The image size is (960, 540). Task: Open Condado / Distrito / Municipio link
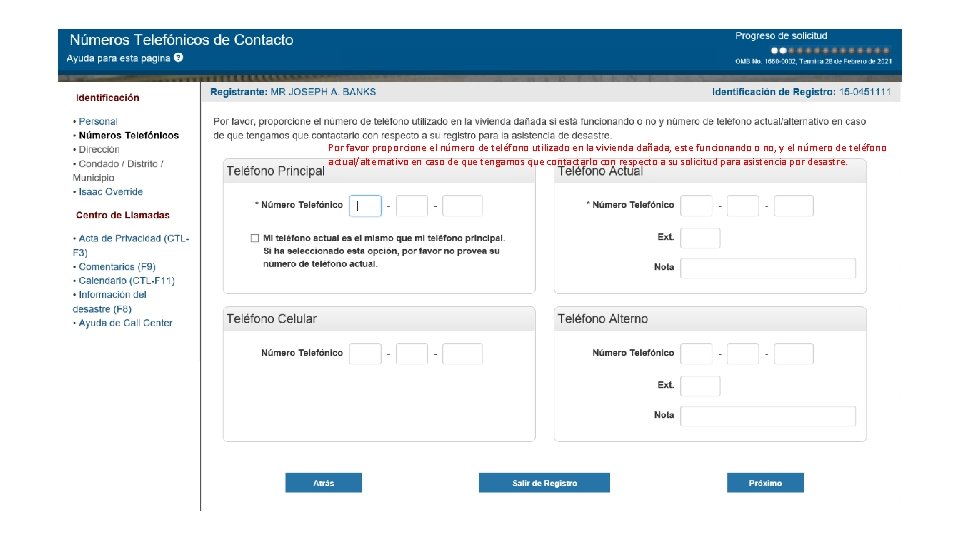[x=118, y=171]
